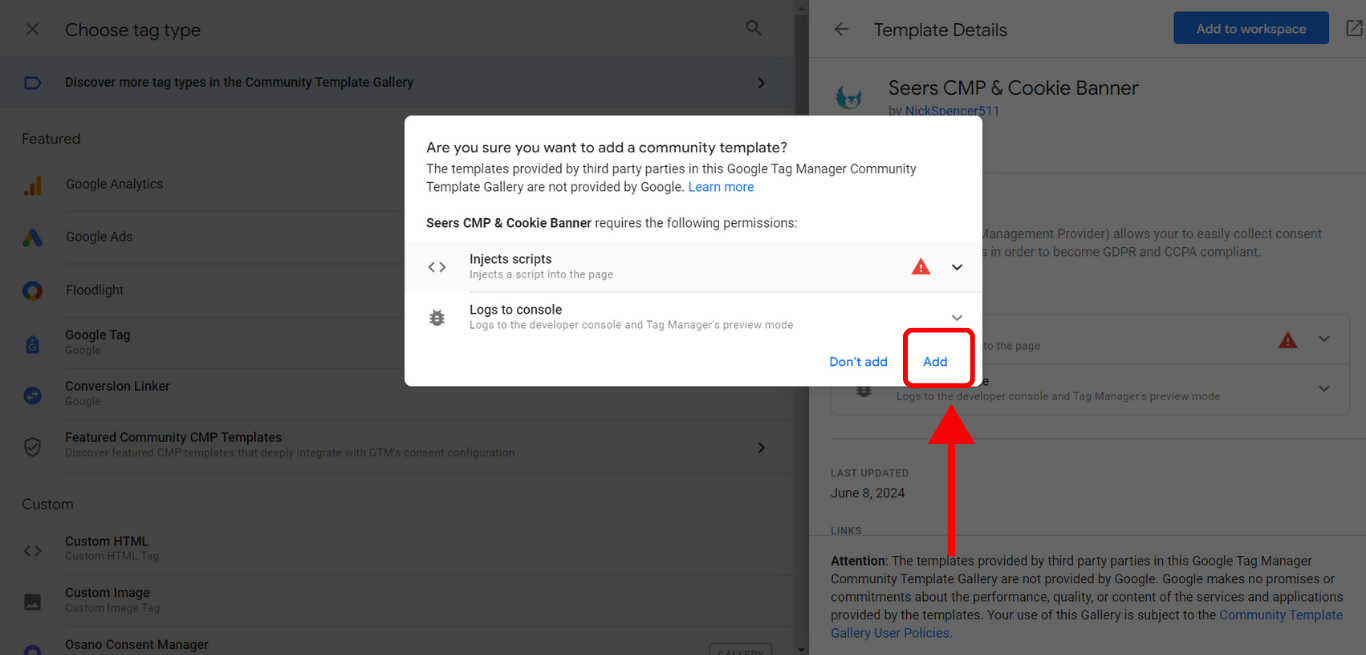Open Community Template Gallery User Policies link
Image resolution: width=1366 pixels, height=655 pixels.
point(1087,624)
